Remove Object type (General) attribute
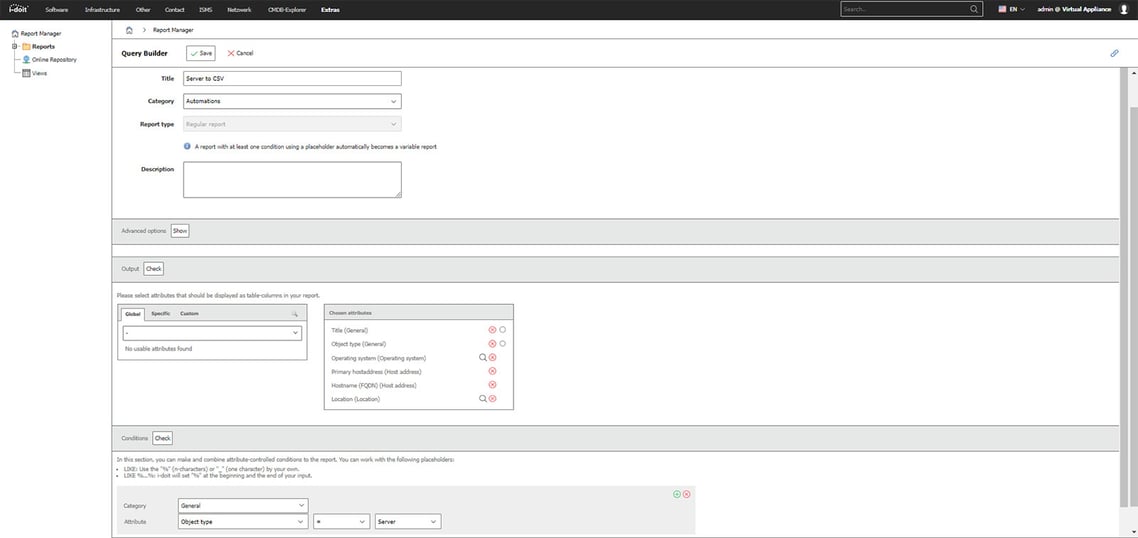The height and width of the screenshot is (538, 1138). tap(492, 343)
